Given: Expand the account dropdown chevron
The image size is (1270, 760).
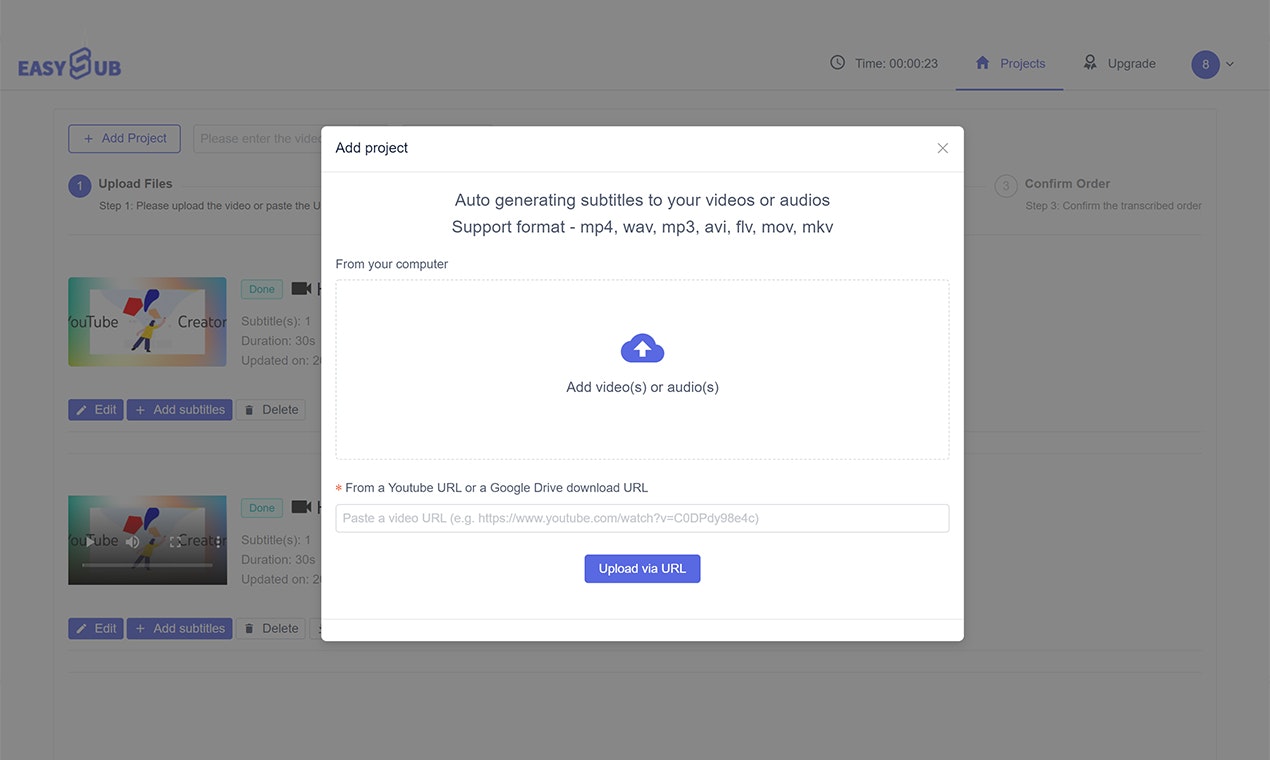Looking at the screenshot, I should [x=1230, y=64].
